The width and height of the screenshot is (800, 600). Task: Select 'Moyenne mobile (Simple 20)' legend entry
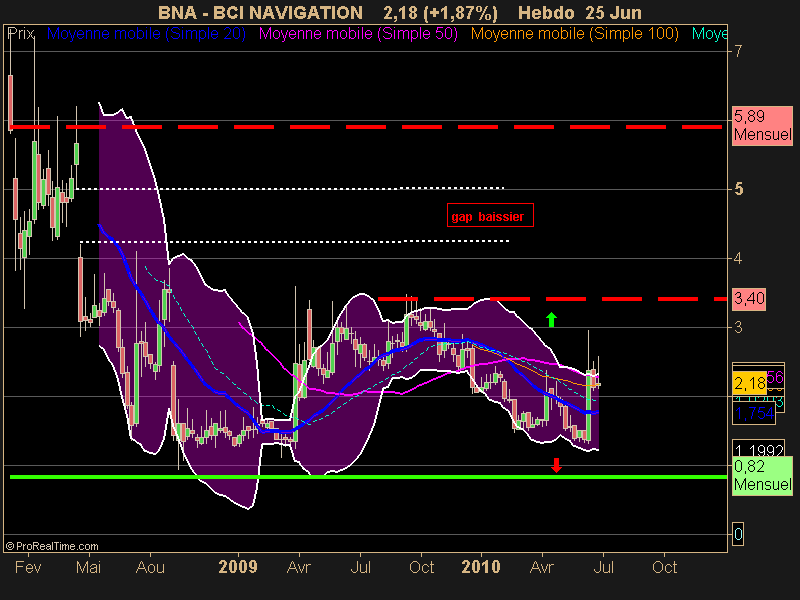(146, 34)
